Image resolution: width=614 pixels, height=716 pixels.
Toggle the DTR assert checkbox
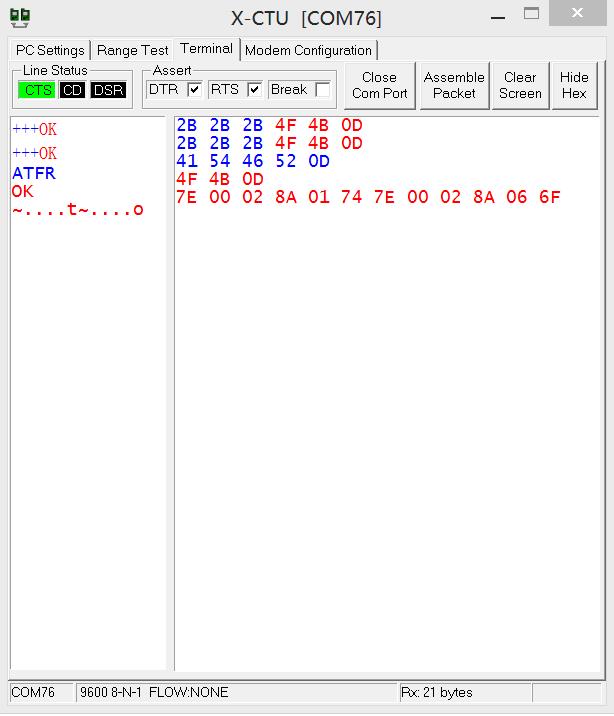coord(194,89)
